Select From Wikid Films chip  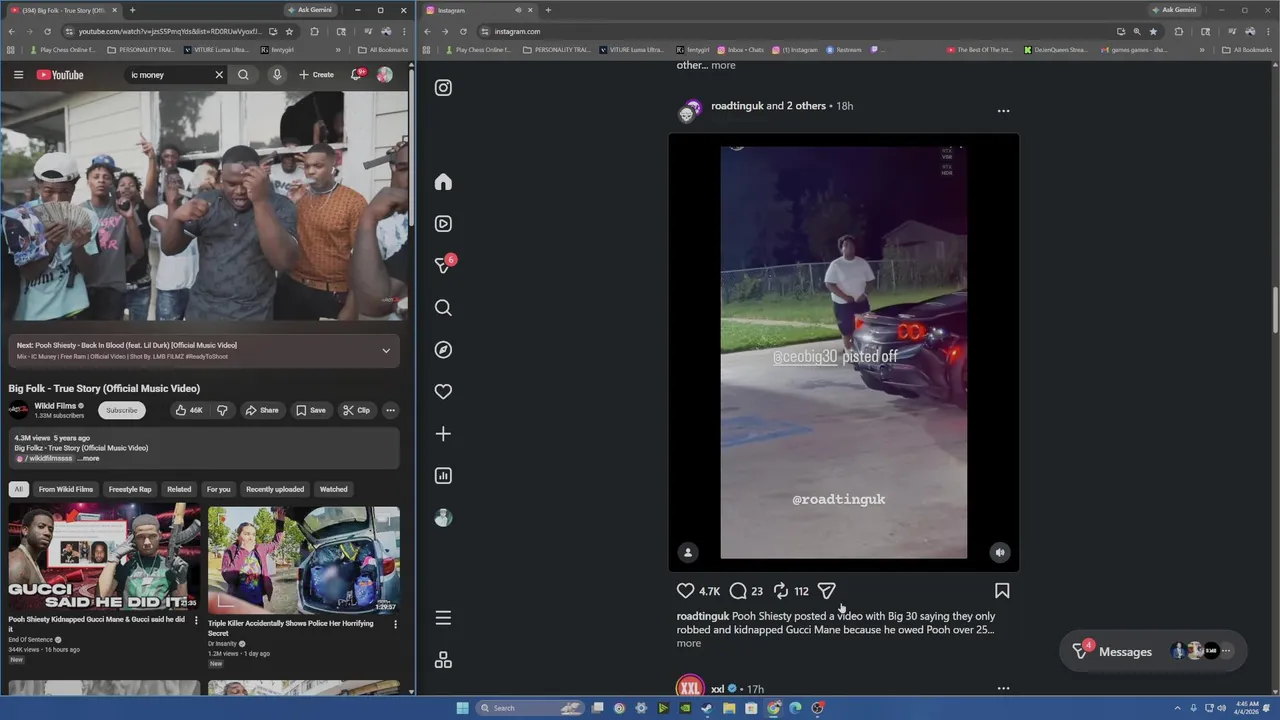[x=66, y=489]
